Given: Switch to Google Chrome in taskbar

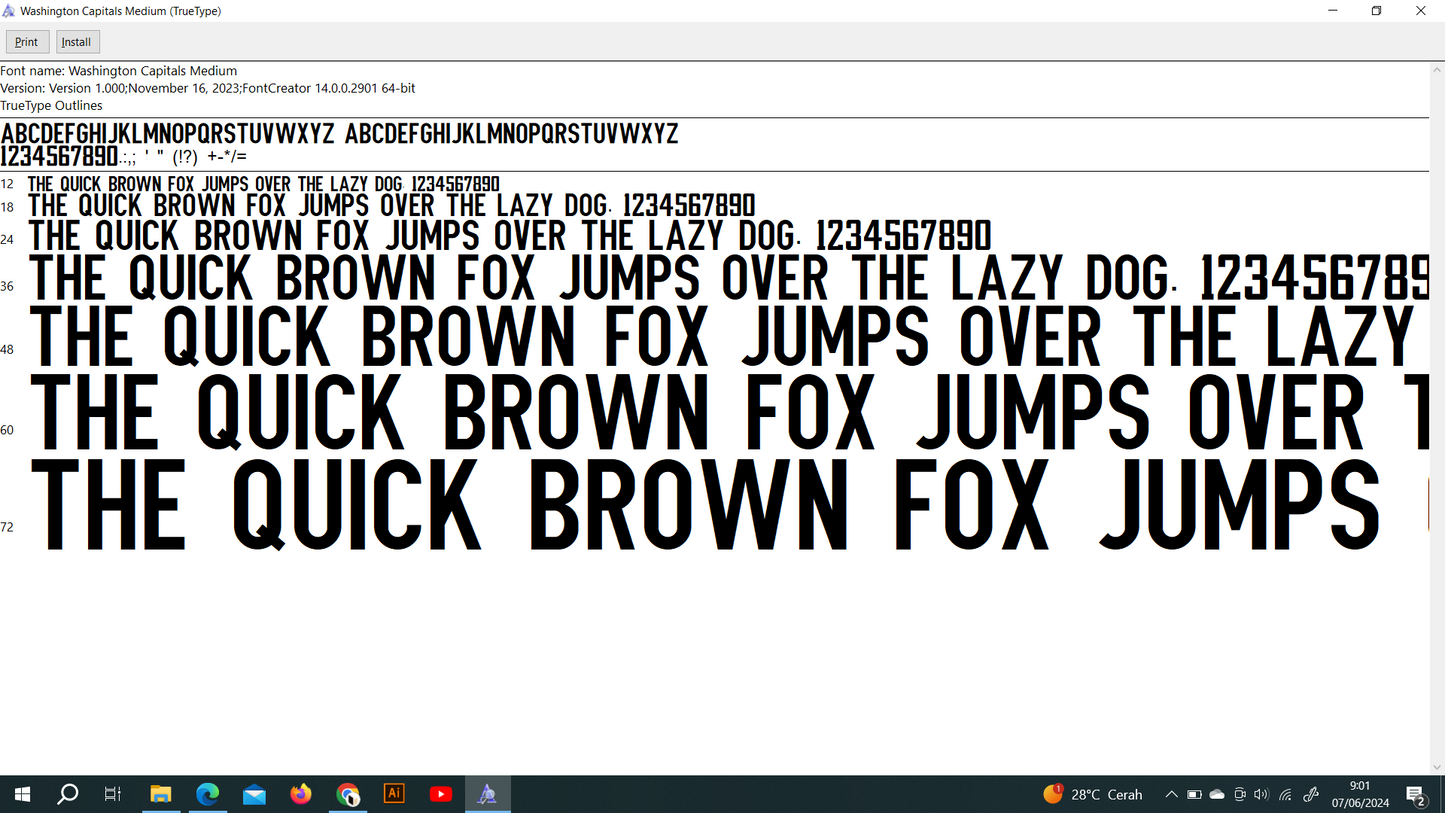Looking at the screenshot, I should (347, 794).
